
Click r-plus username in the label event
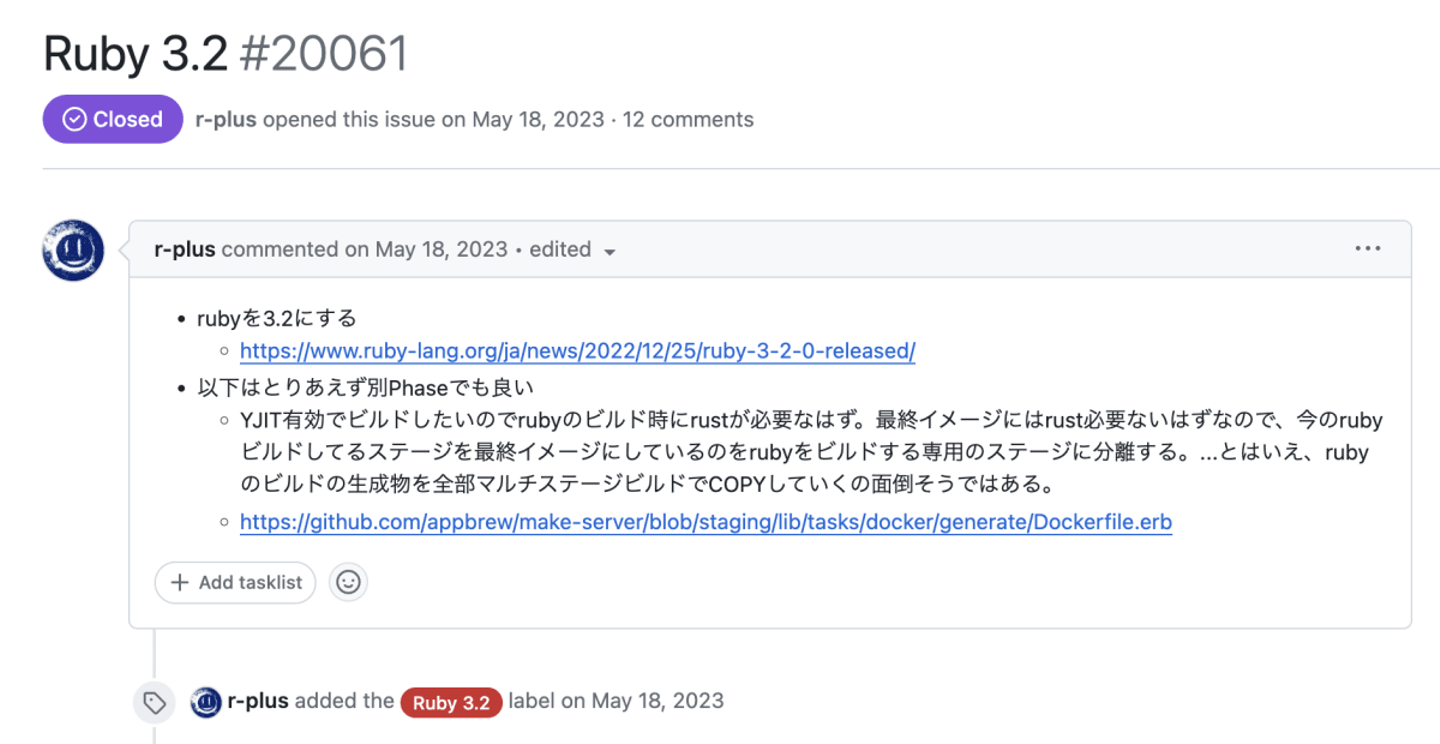pos(259,701)
